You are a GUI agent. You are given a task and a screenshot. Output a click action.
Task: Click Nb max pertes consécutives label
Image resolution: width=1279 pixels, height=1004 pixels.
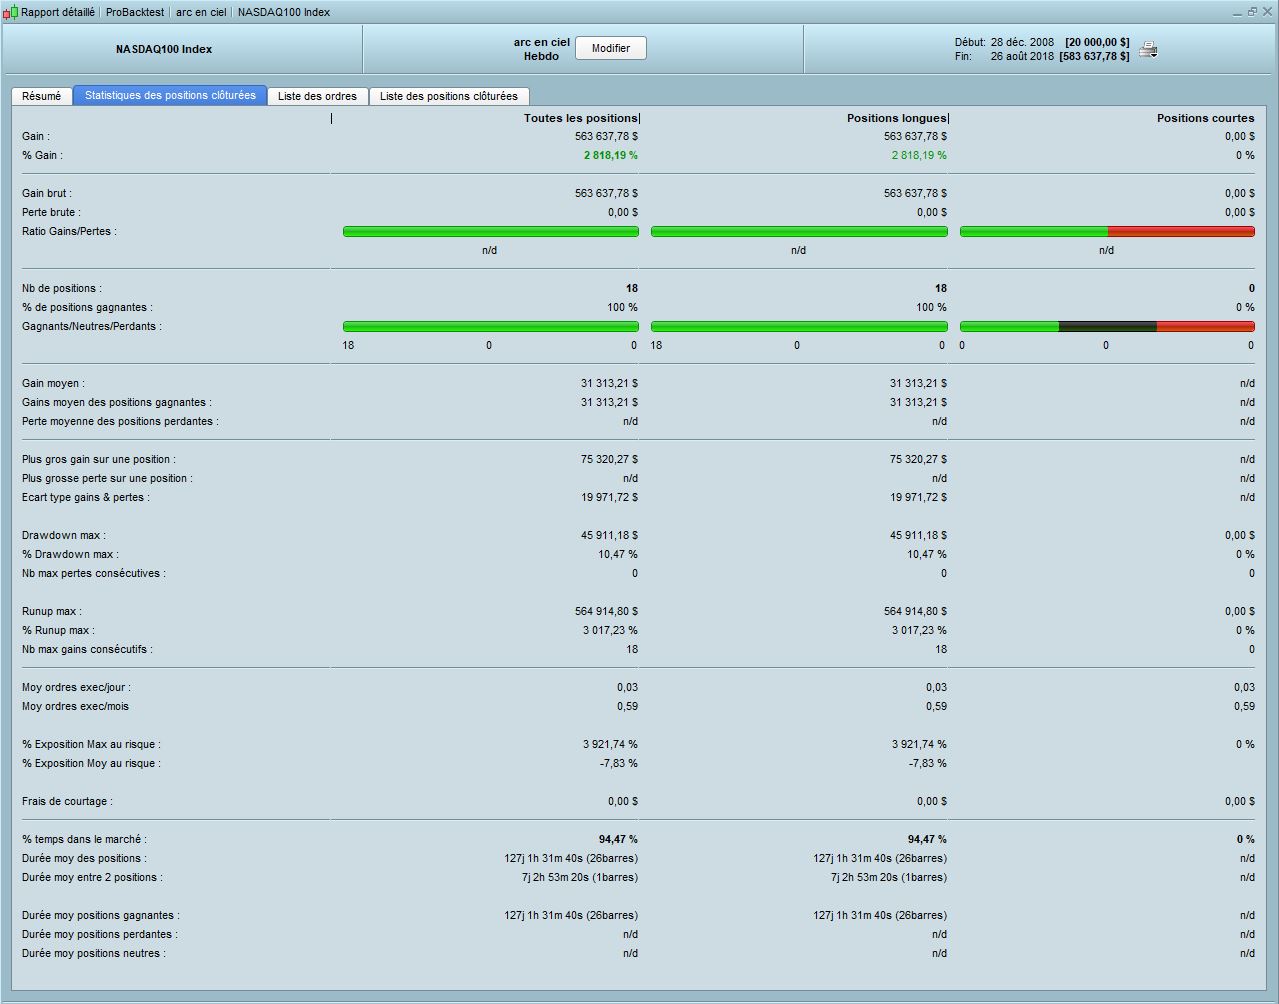(94, 573)
